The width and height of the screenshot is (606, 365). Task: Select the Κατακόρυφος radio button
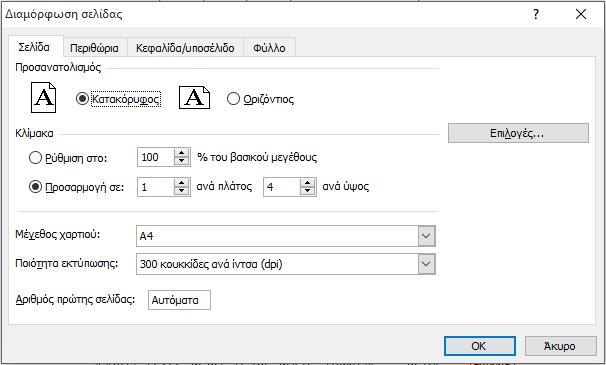[82, 99]
